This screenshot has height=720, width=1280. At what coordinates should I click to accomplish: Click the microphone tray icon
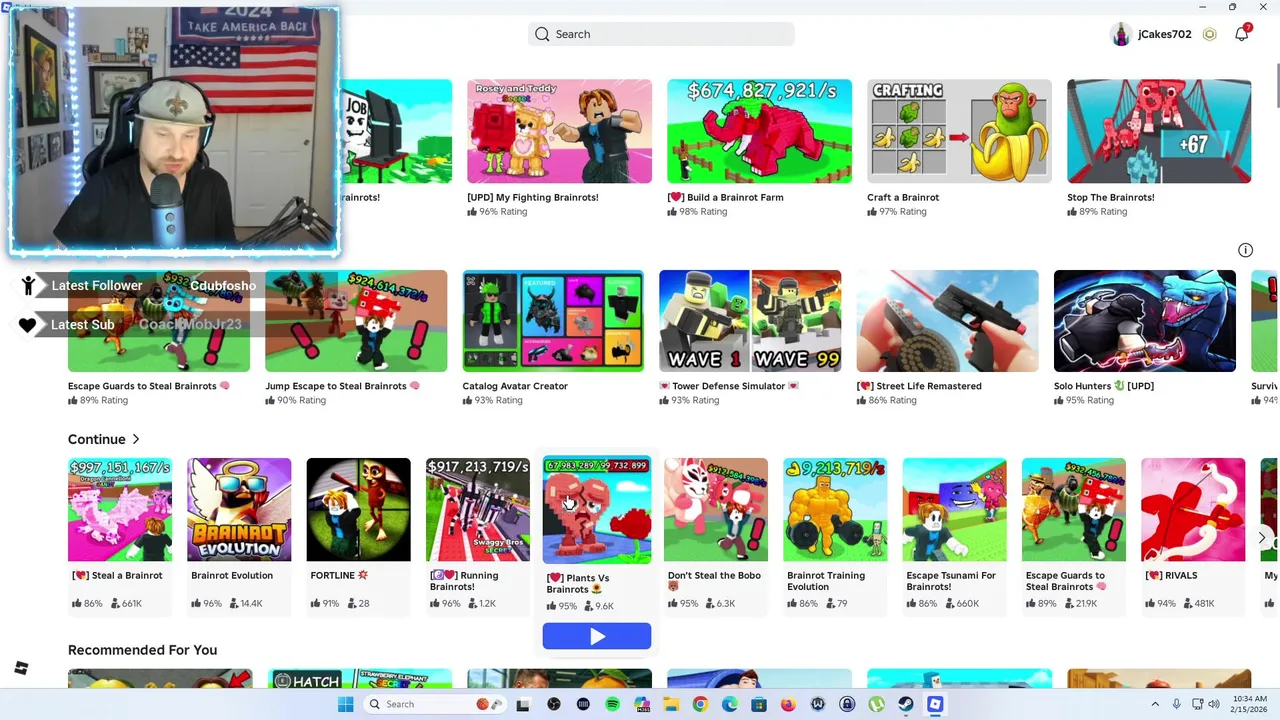(1176, 704)
